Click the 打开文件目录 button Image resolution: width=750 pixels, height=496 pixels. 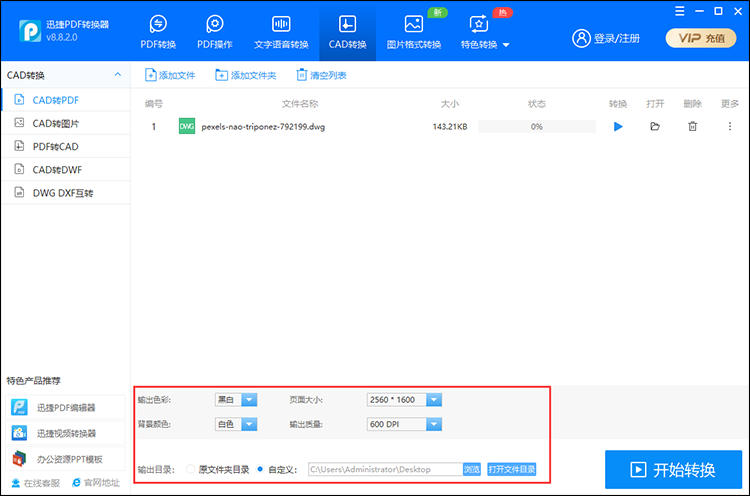pyautogui.click(x=511, y=469)
